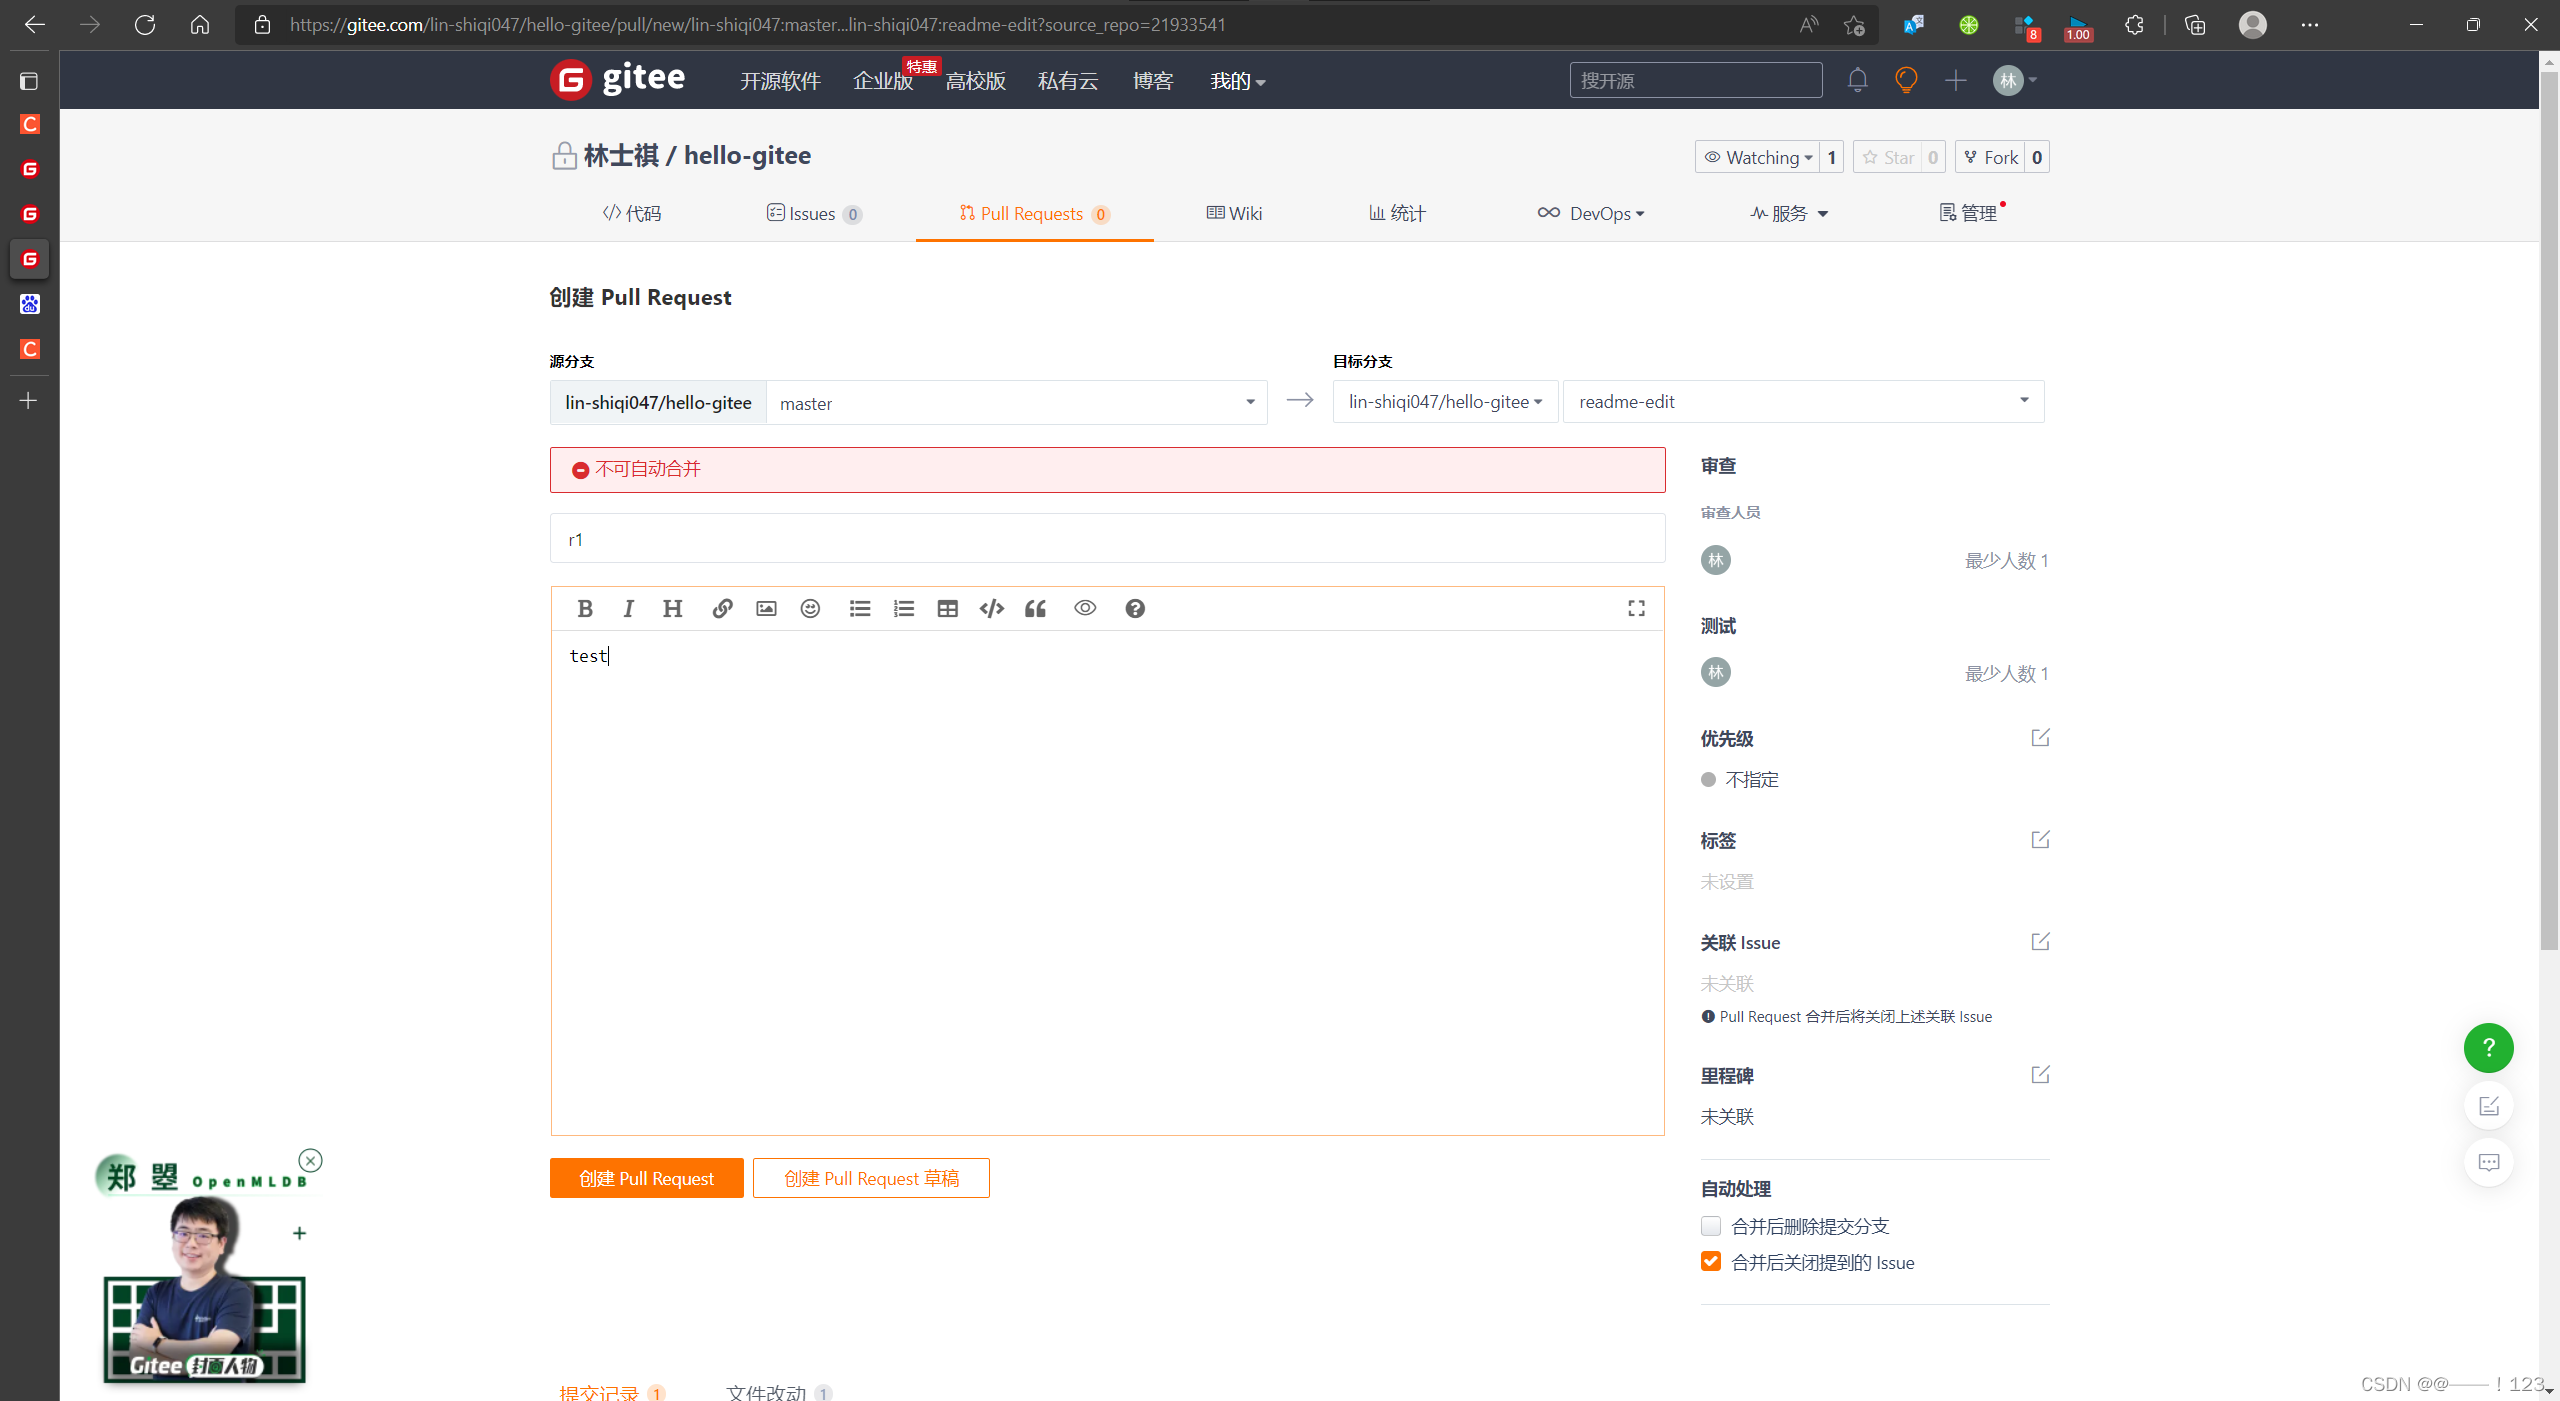Expand the readme-edit target branch dropdown
The width and height of the screenshot is (2560, 1401).
(x=1803, y=401)
